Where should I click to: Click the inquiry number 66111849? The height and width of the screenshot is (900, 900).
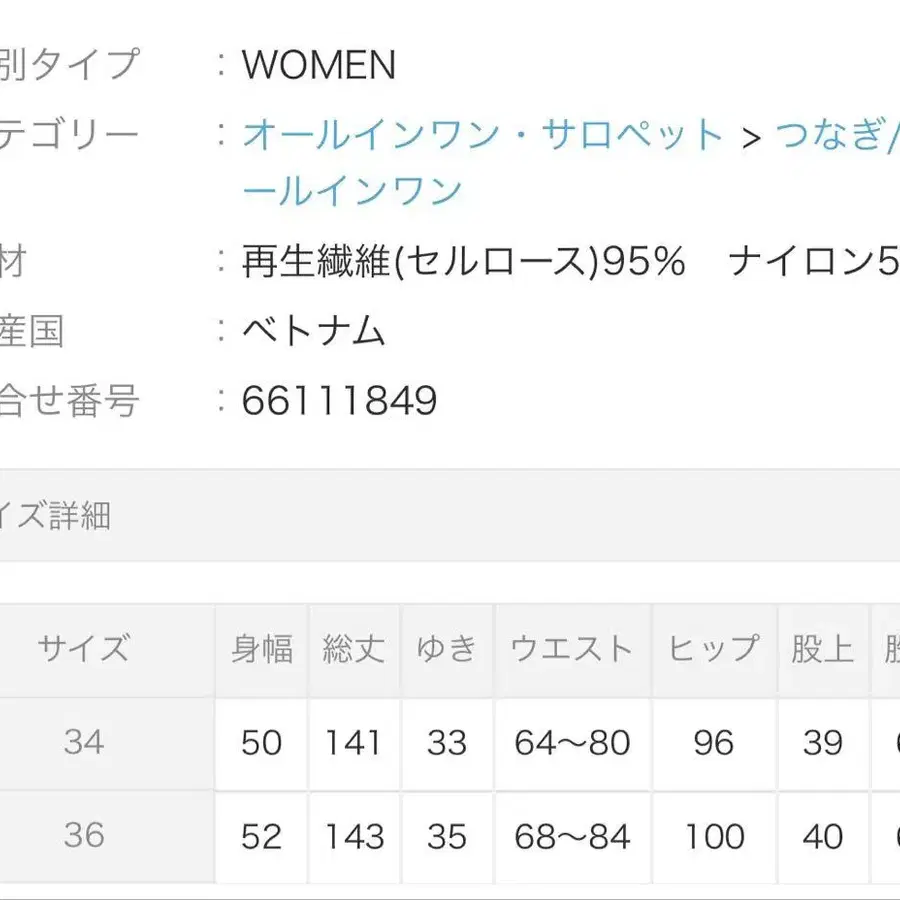[x=339, y=401]
